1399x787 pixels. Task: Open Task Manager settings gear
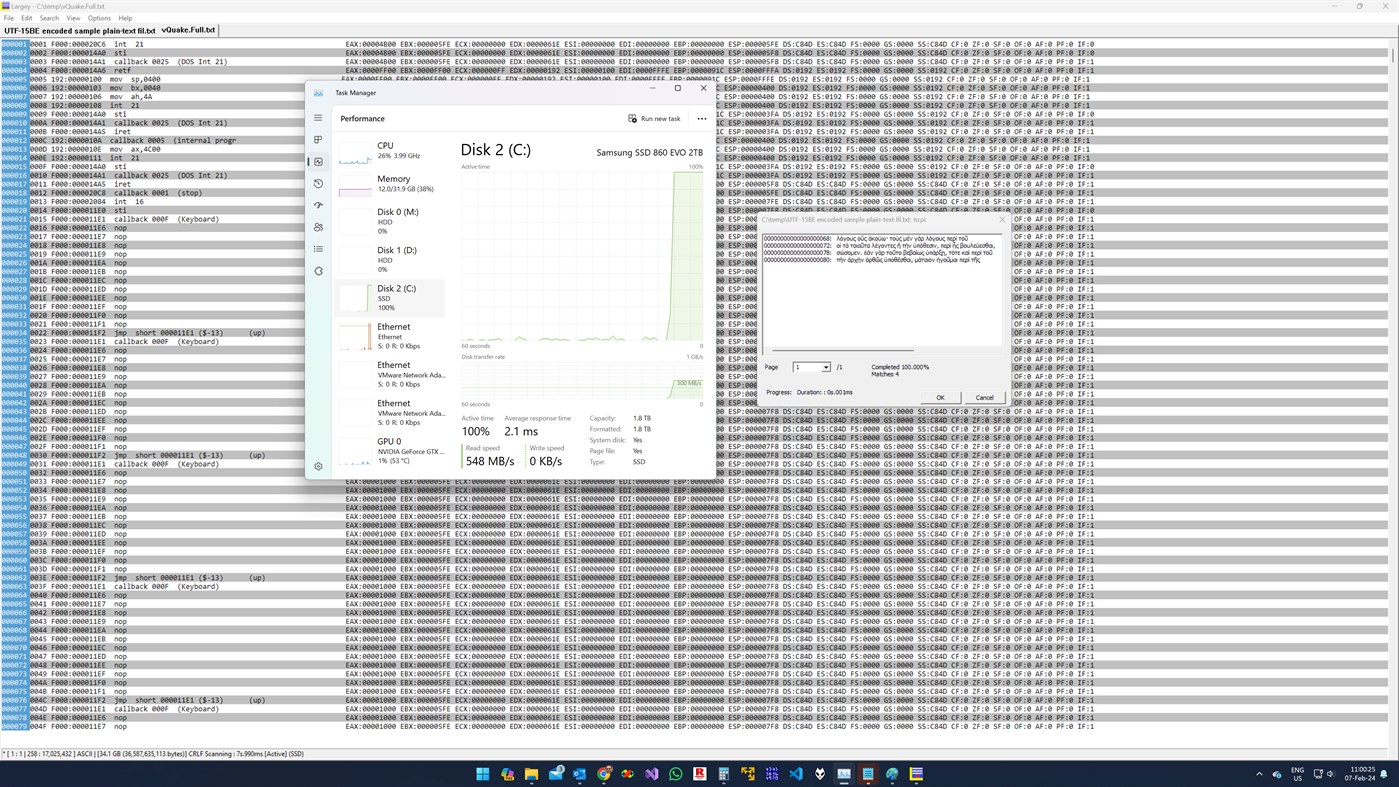point(318,466)
